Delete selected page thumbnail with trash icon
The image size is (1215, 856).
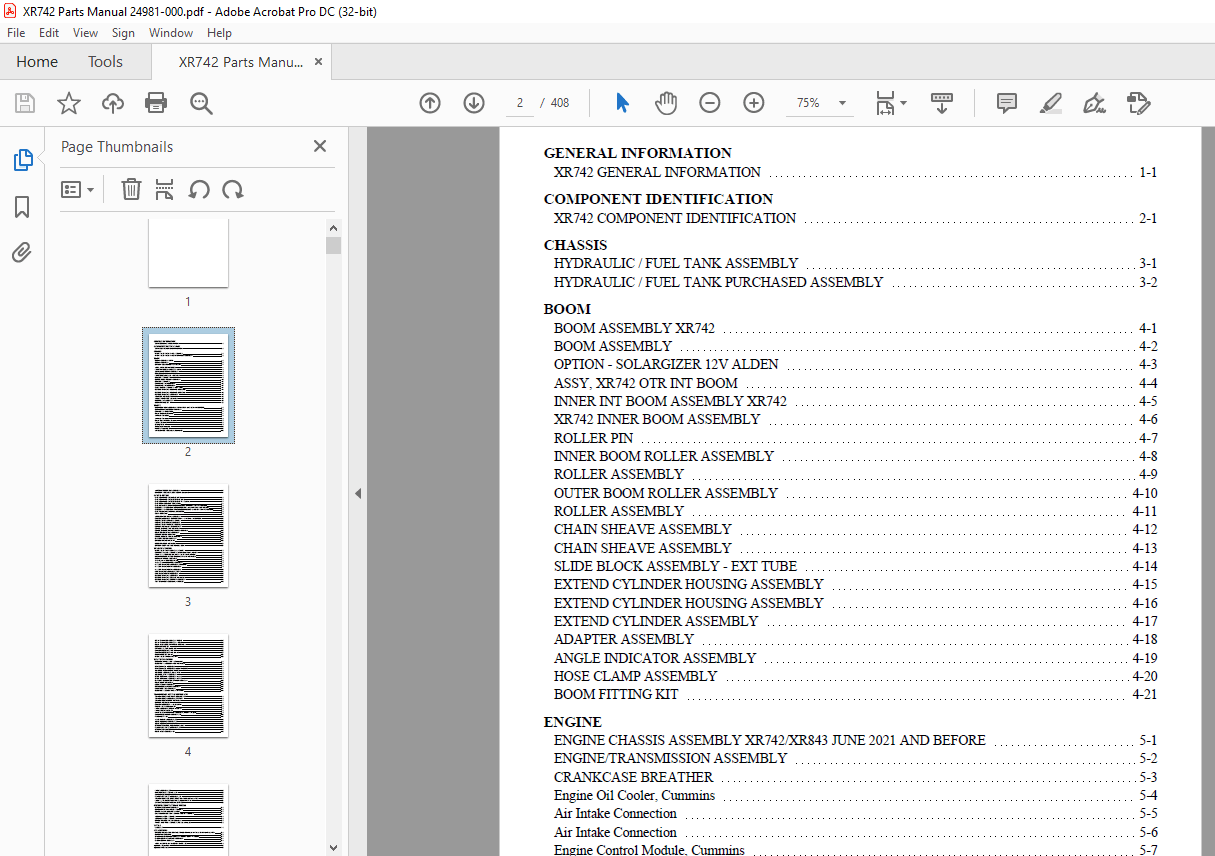click(x=131, y=189)
